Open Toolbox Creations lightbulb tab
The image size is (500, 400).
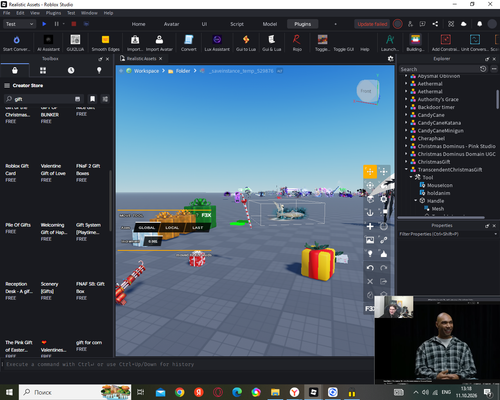point(99,70)
